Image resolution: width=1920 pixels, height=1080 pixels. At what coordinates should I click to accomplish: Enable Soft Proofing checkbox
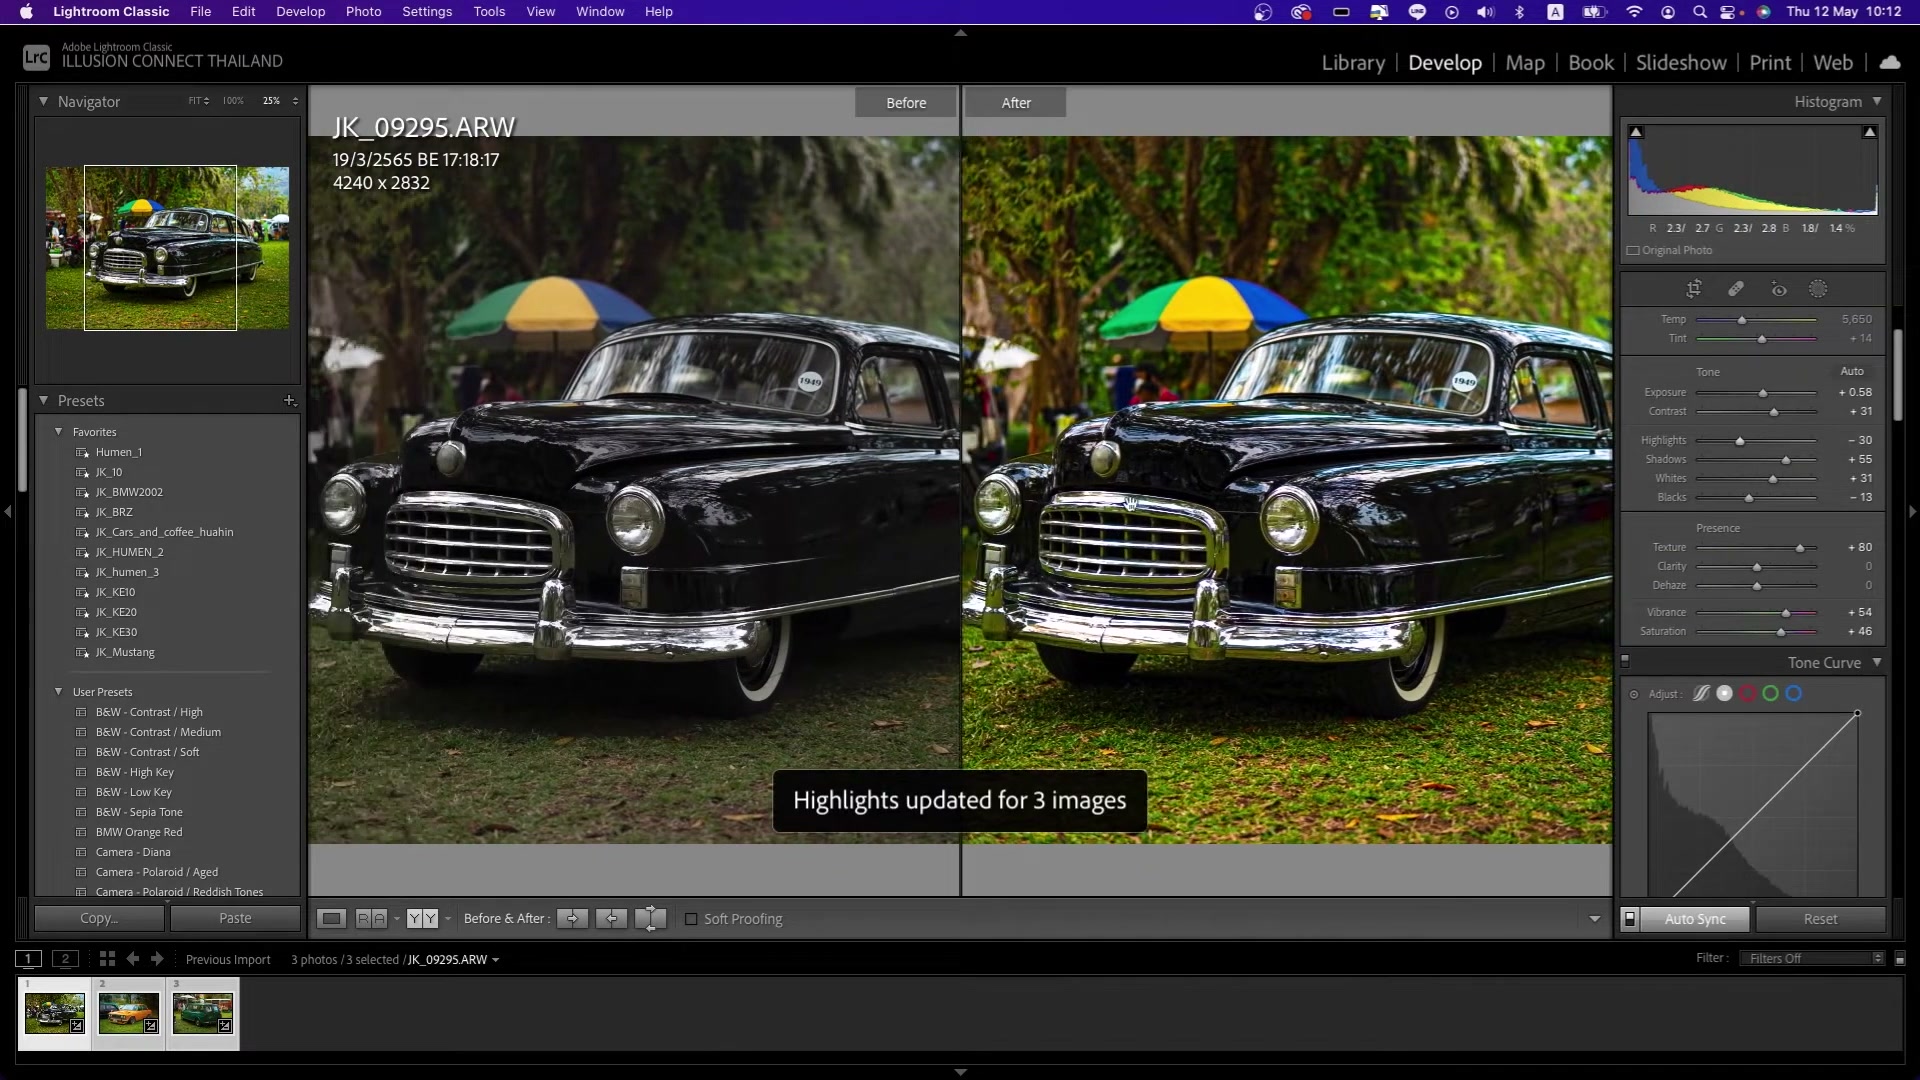click(x=691, y=919)
